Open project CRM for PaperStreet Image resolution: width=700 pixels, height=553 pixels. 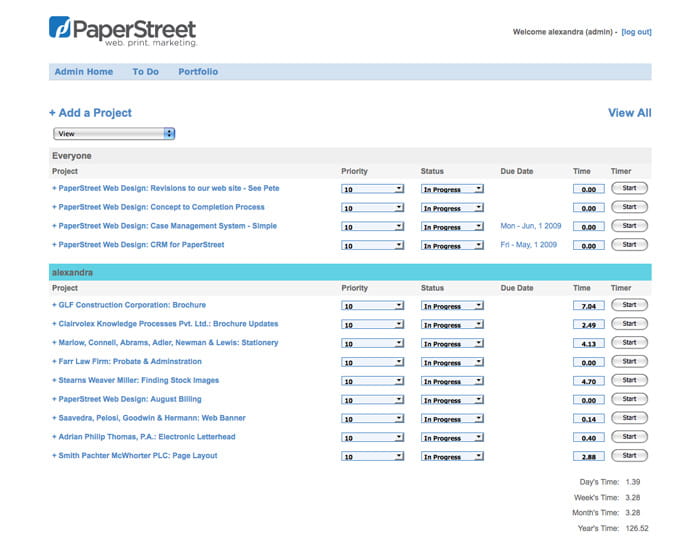tap(138, 245)
